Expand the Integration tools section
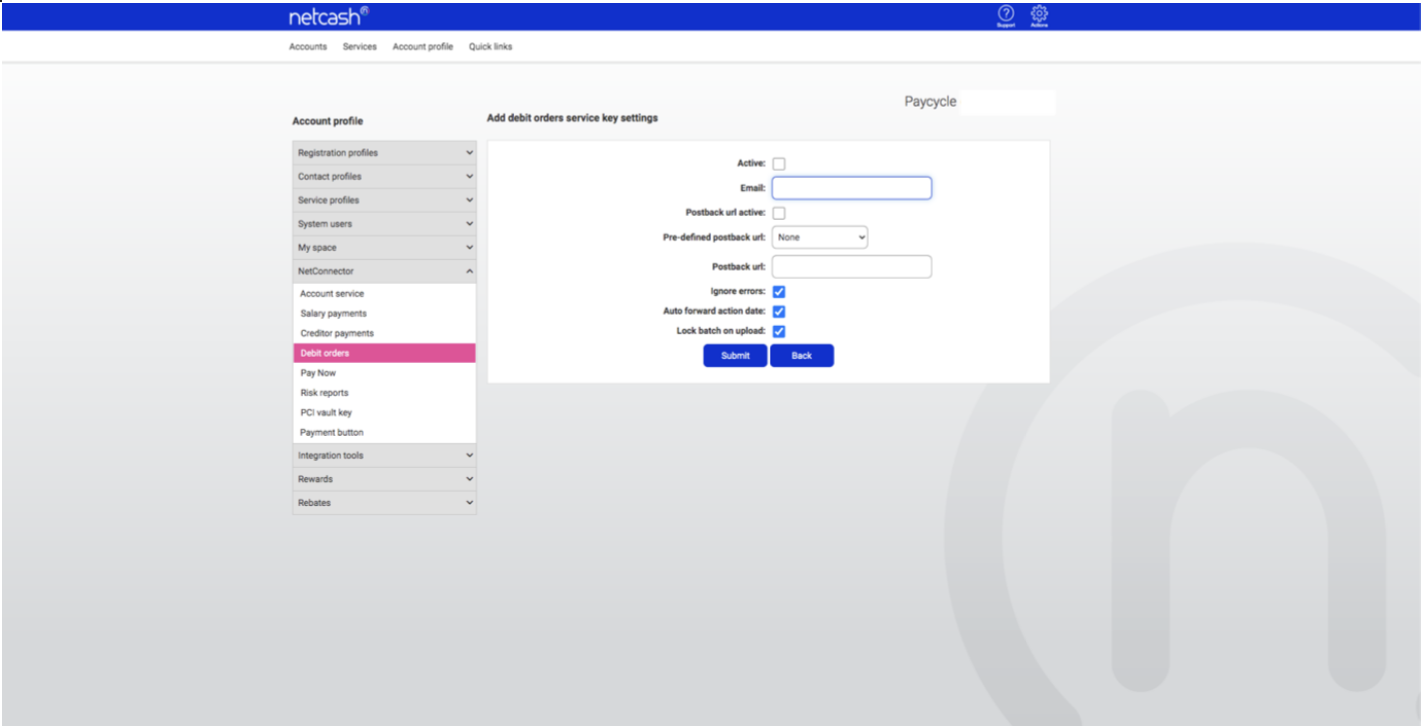 [384, 456]
